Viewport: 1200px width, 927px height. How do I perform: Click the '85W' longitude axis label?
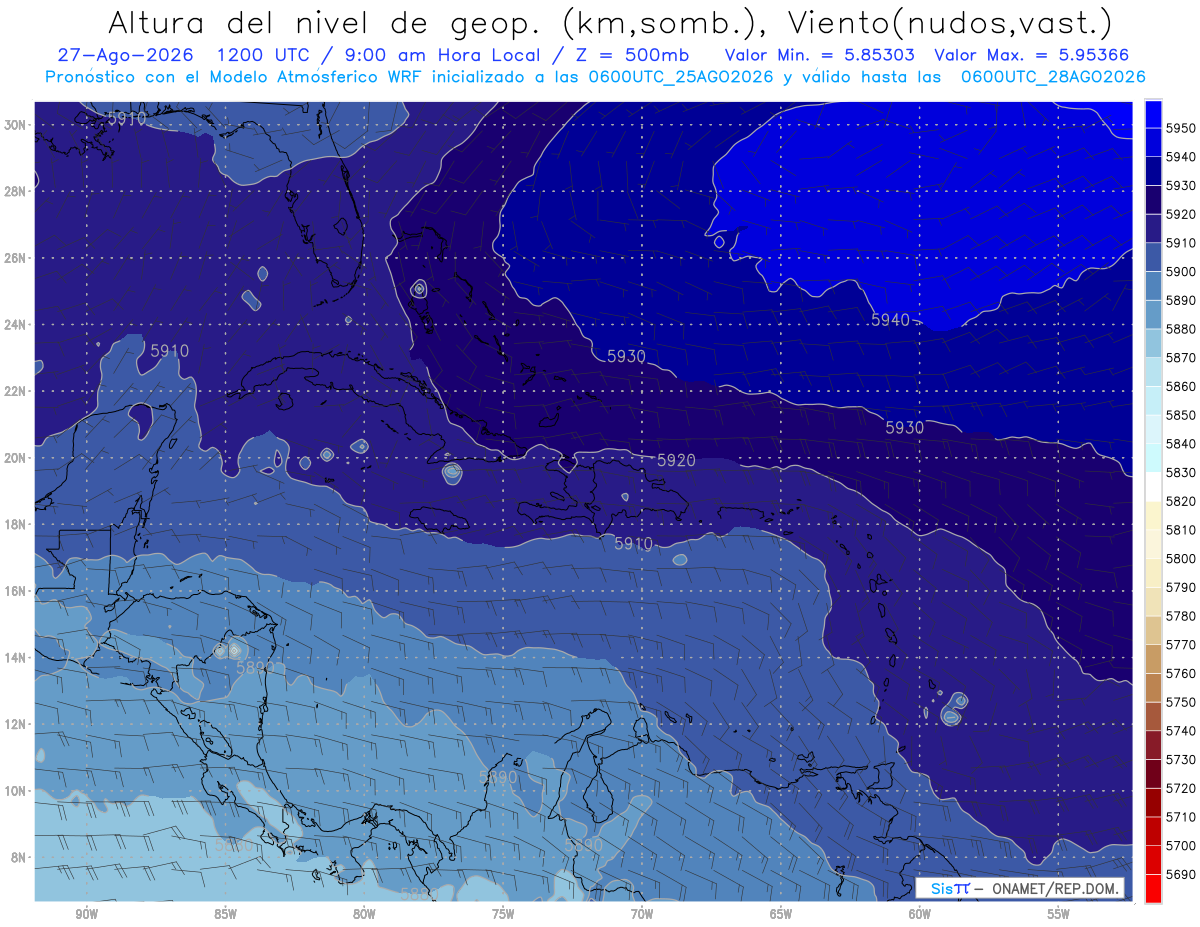(x=225, y=915)
